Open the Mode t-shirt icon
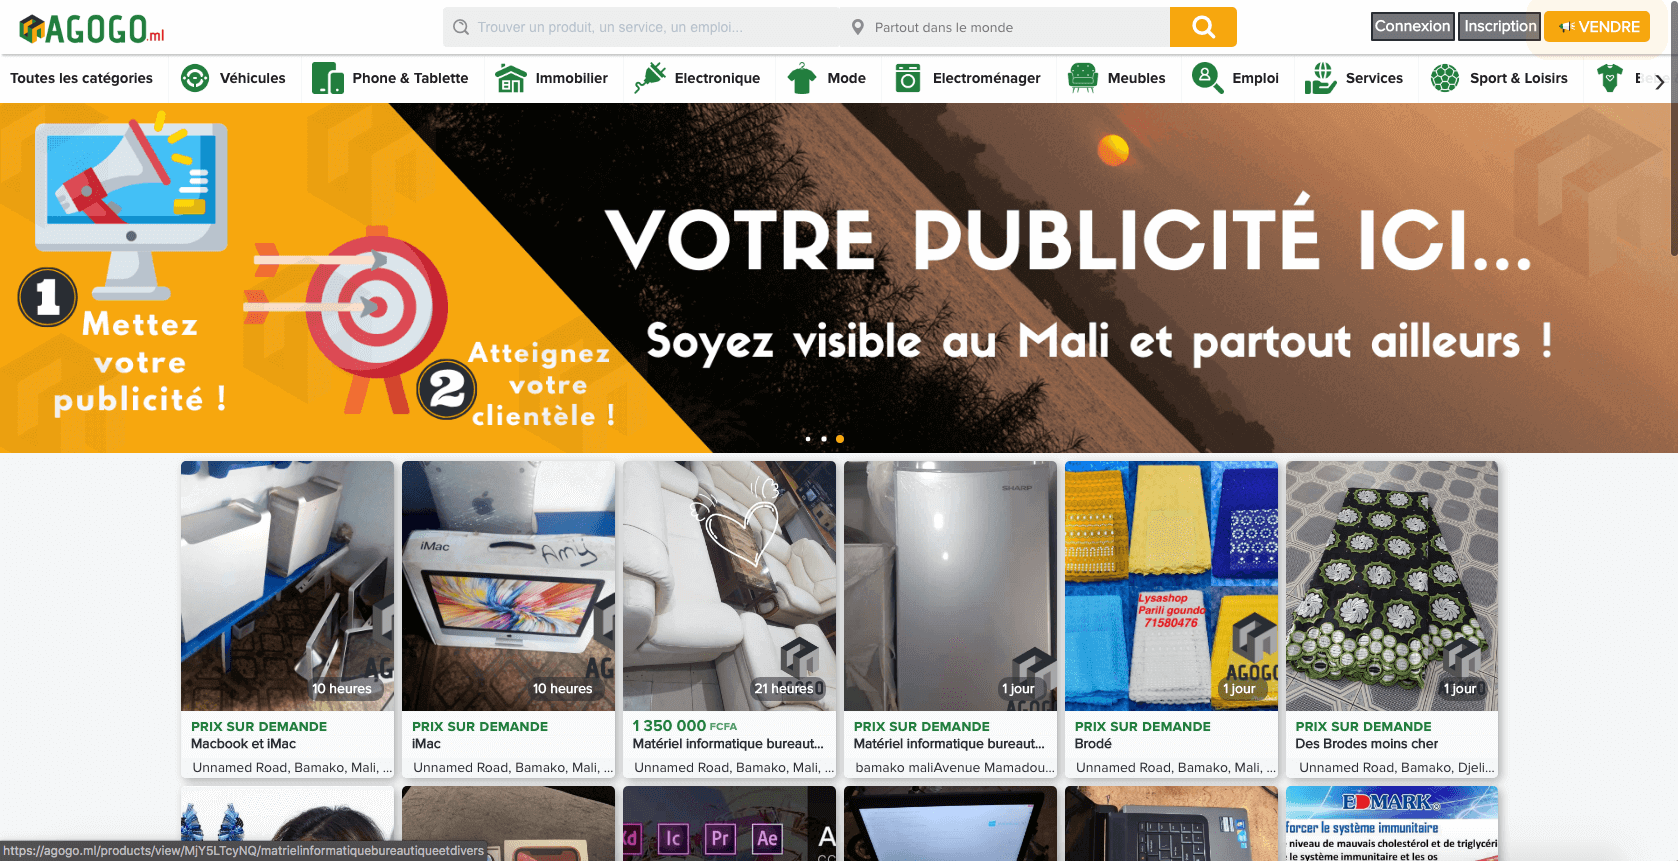Image resolution: width=1678 pixels, height=861 pixels. [802, 78]
